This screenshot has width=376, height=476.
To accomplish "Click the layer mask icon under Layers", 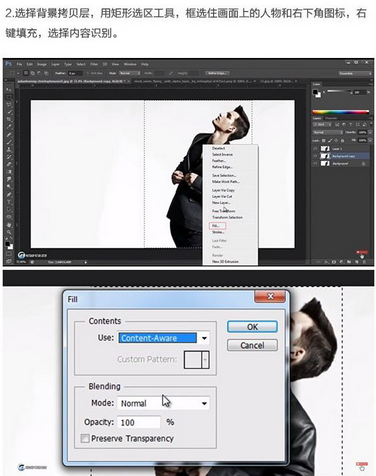I will (x=334, y=262).
